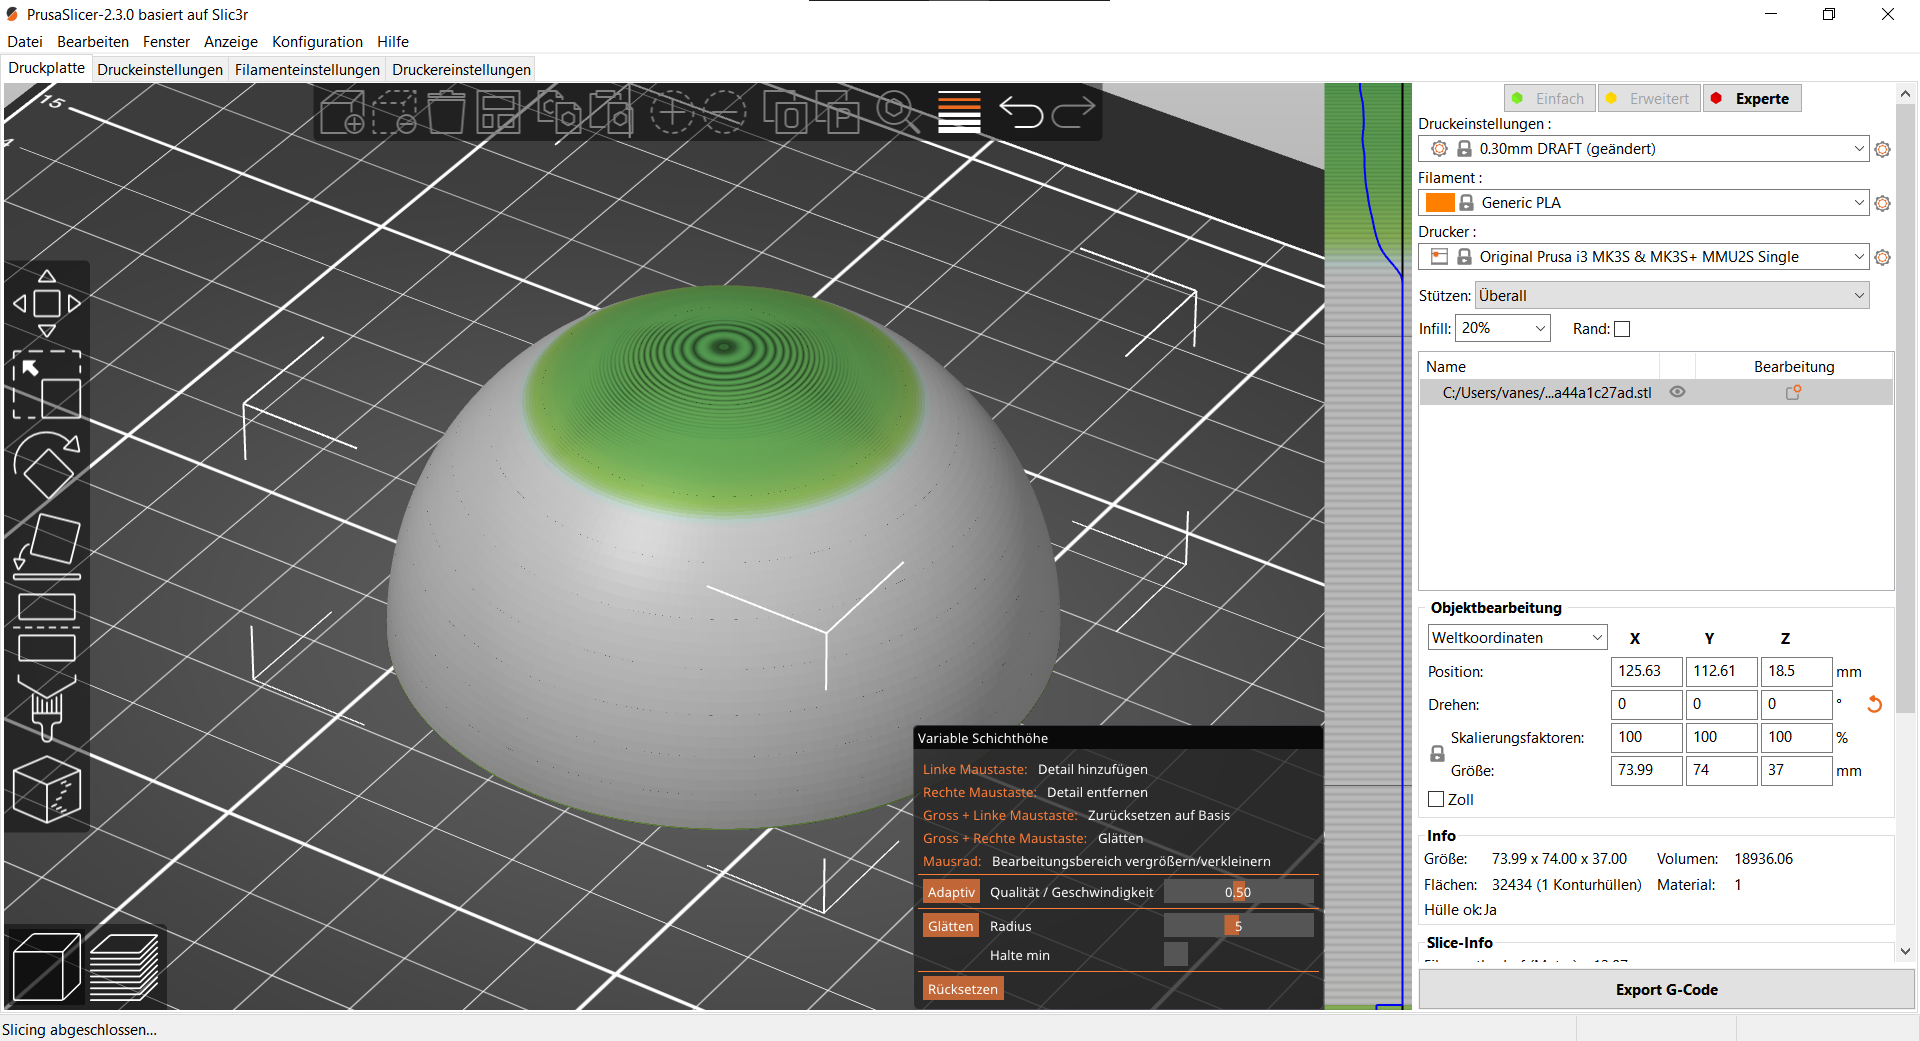Open the Konfiguration menu
Screen dimensions: 1920x1041
(x=317, y=41)
